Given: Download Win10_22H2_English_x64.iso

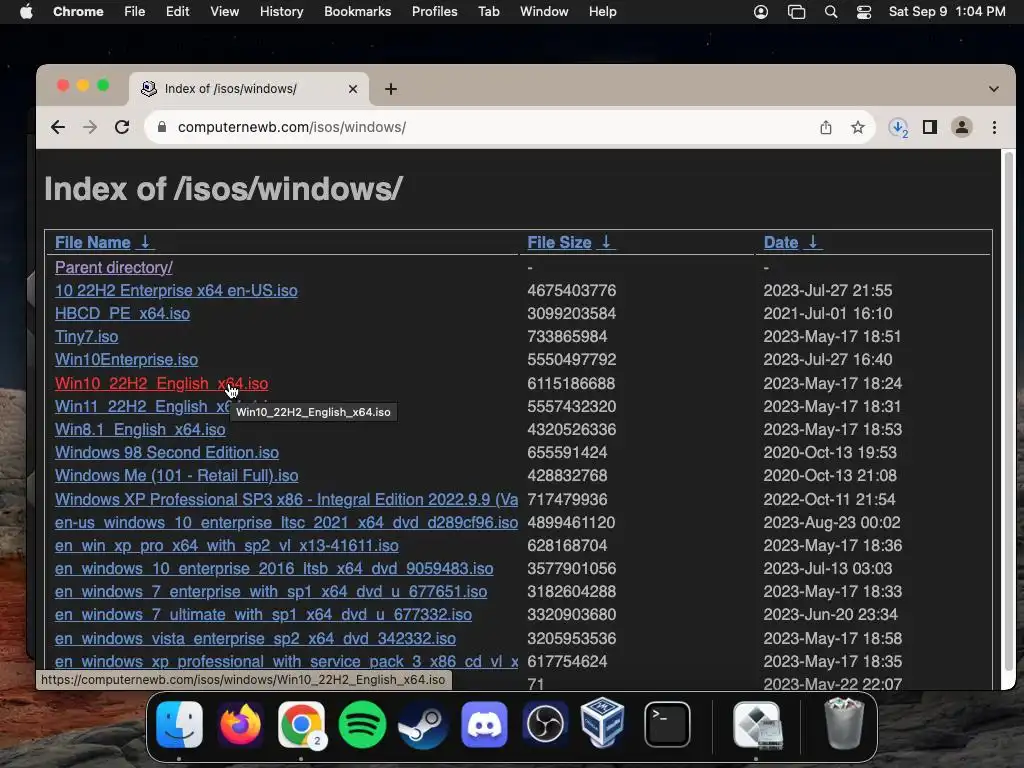Looking at the screenshot, I should click(x=161, y=383).
